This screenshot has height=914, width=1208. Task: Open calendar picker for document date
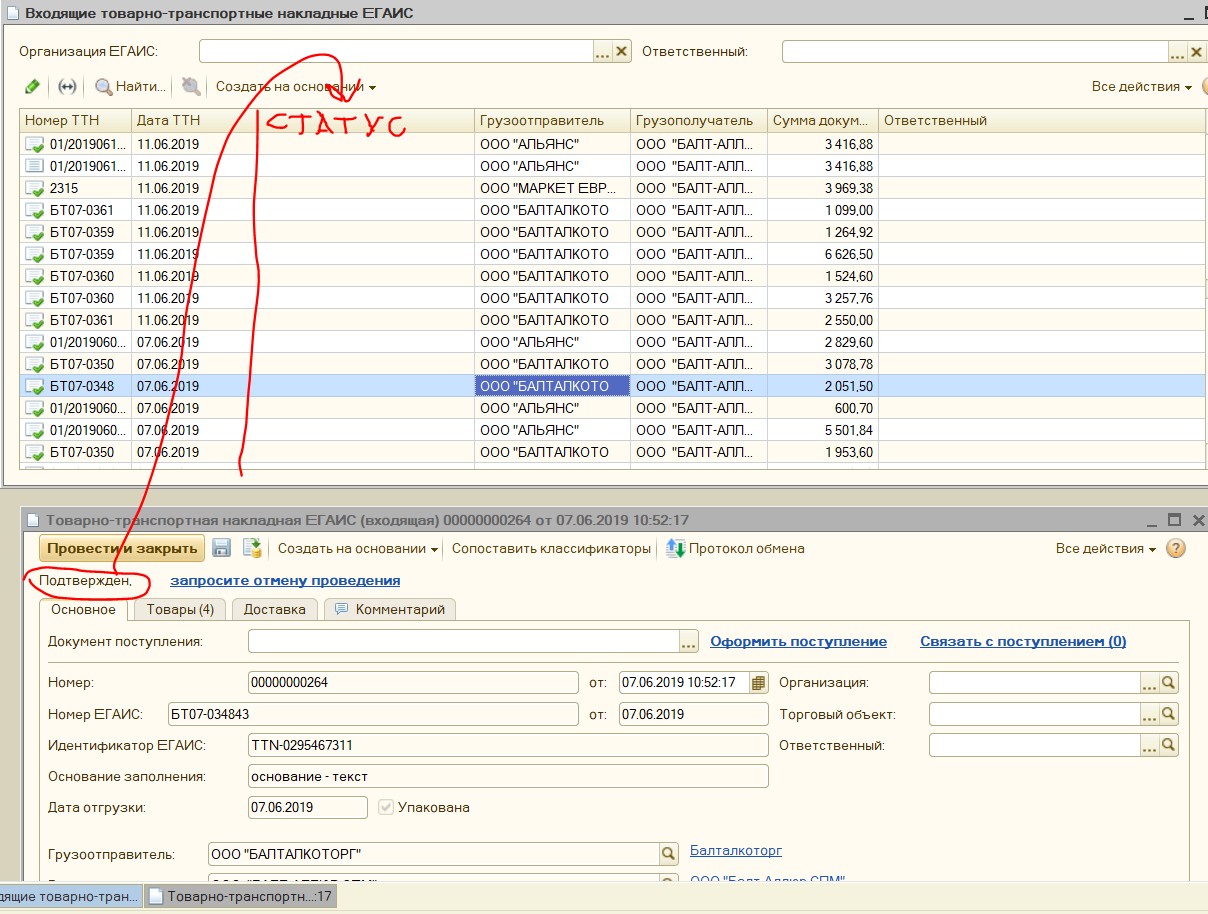[758, 683]
